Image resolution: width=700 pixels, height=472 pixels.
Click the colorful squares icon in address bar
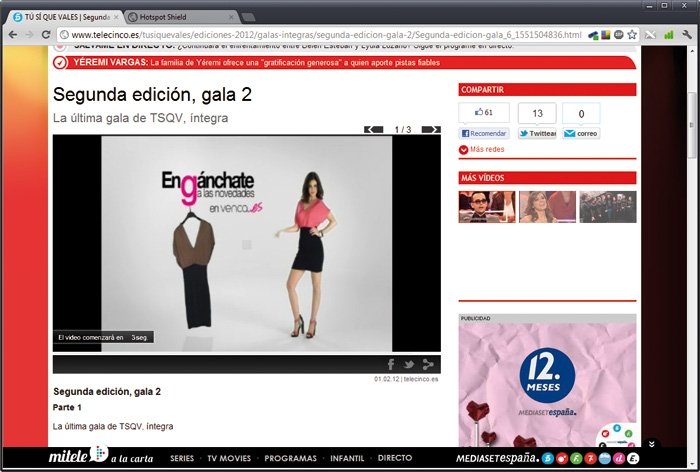[606, 34]
